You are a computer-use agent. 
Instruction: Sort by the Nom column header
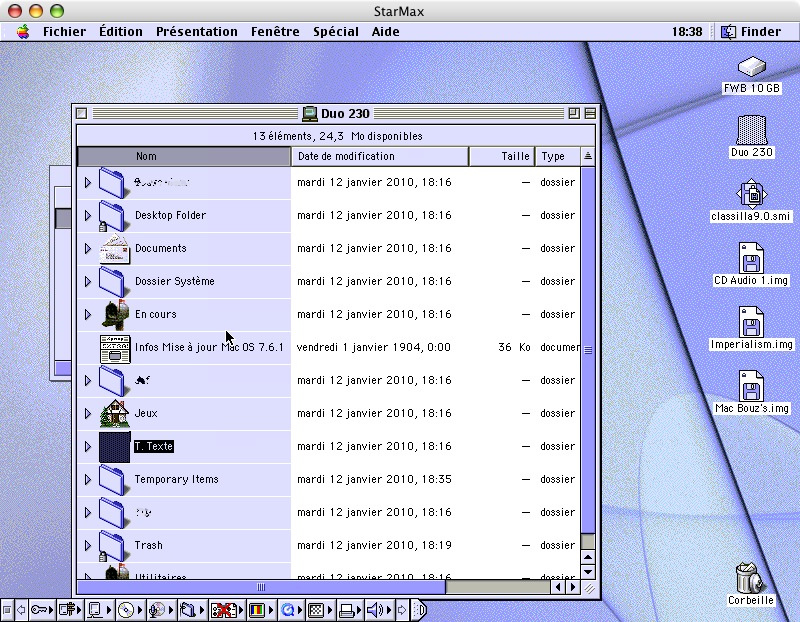coord(184,156)
